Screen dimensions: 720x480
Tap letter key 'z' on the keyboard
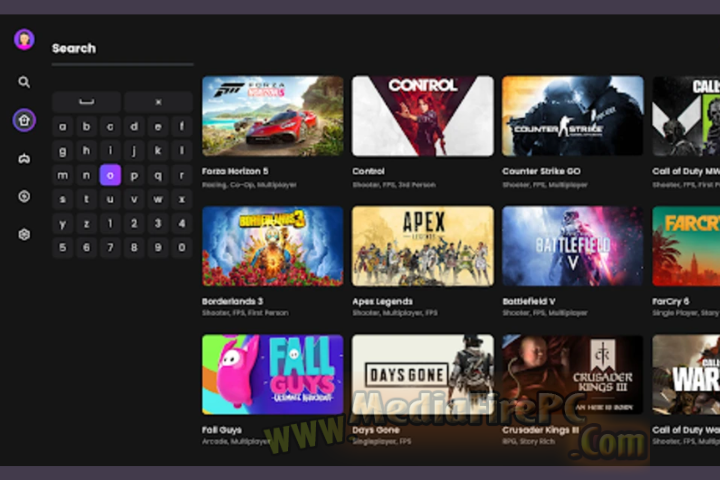pos(86,224)
